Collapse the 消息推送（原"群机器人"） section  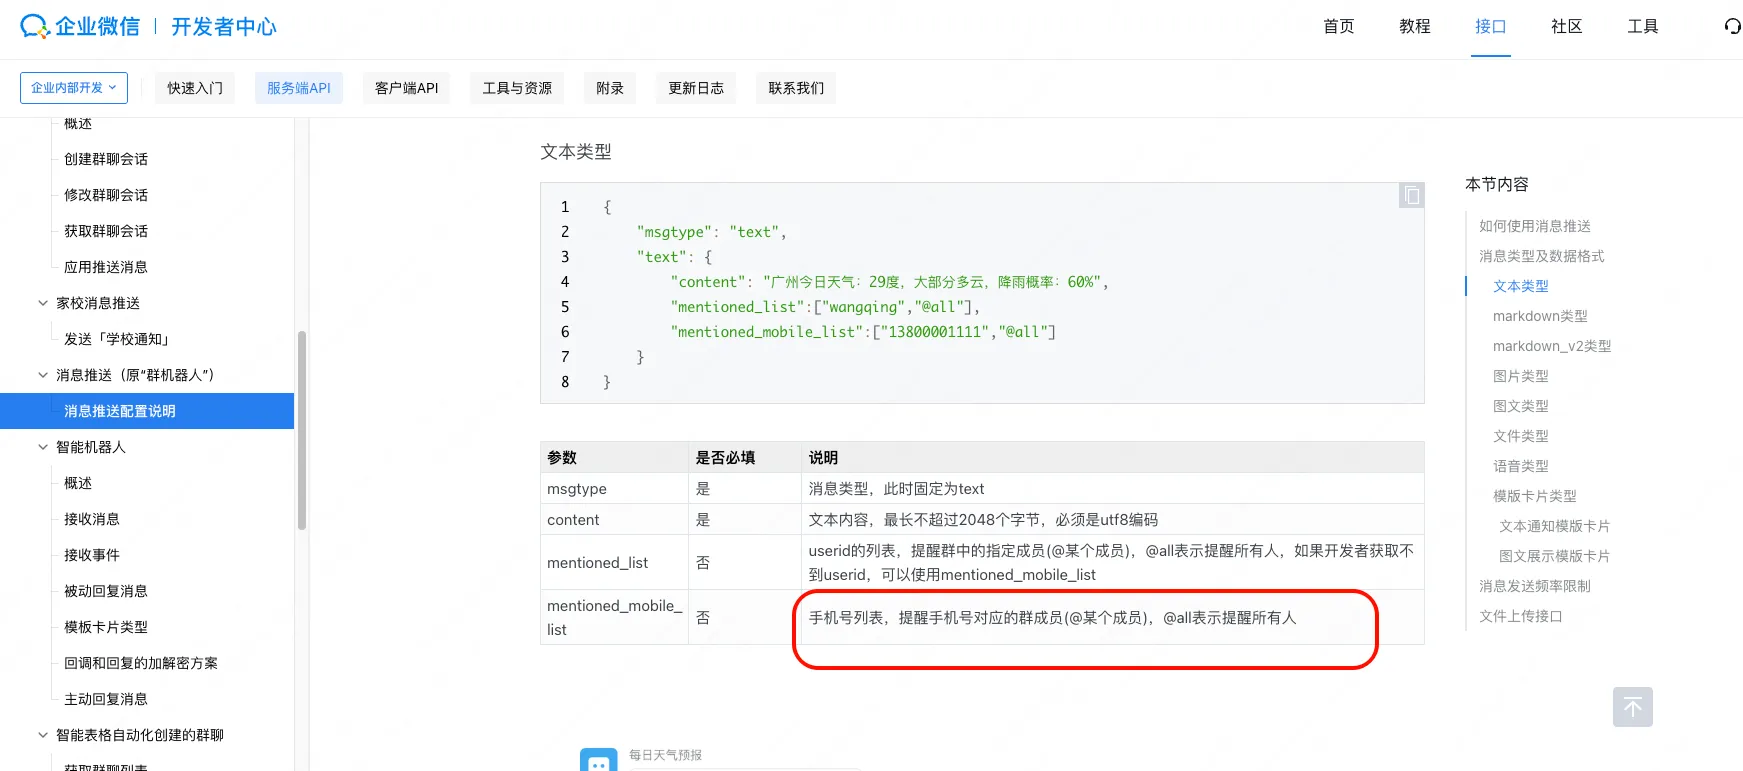(x=43, y=375)
